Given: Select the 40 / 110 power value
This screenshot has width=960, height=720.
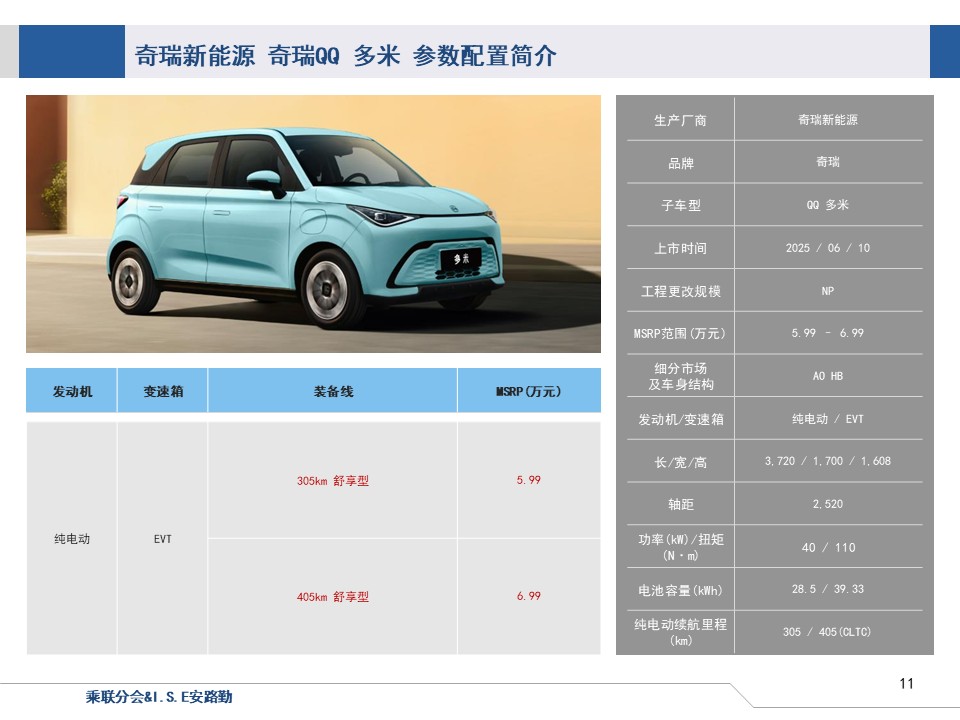Looking at the screenshot, I should click(828, 547).
